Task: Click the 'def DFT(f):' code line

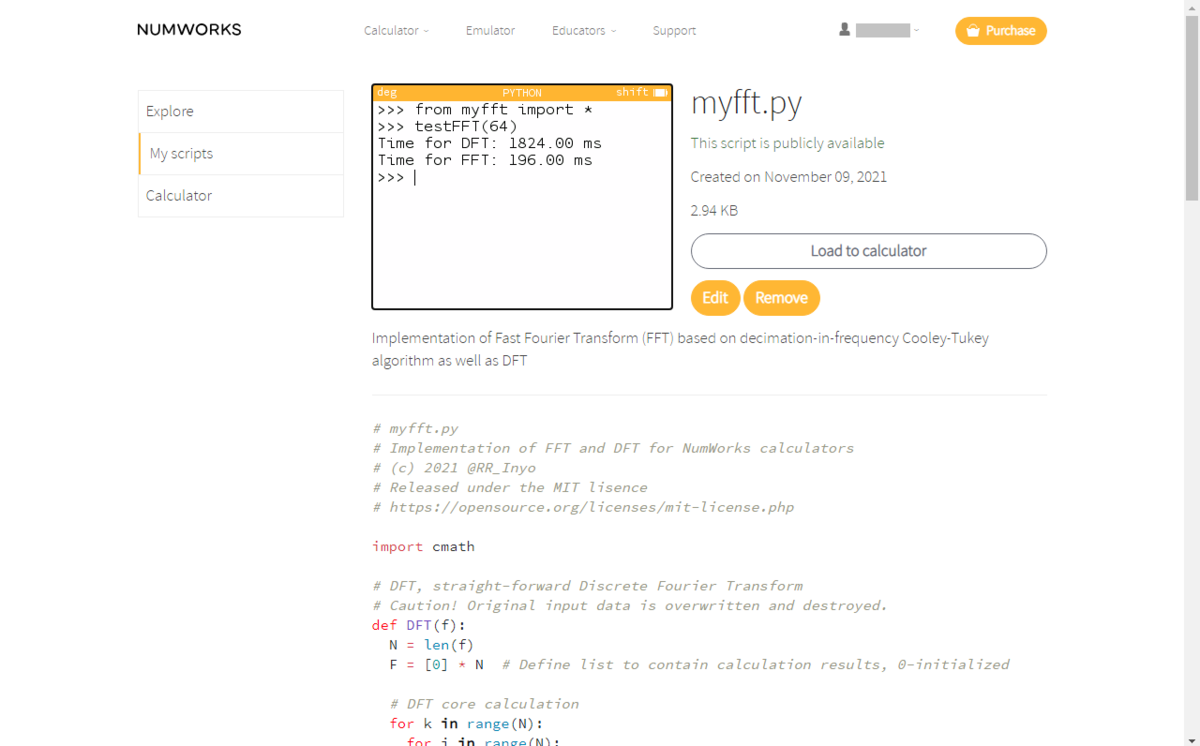Action: pos(419,625)
